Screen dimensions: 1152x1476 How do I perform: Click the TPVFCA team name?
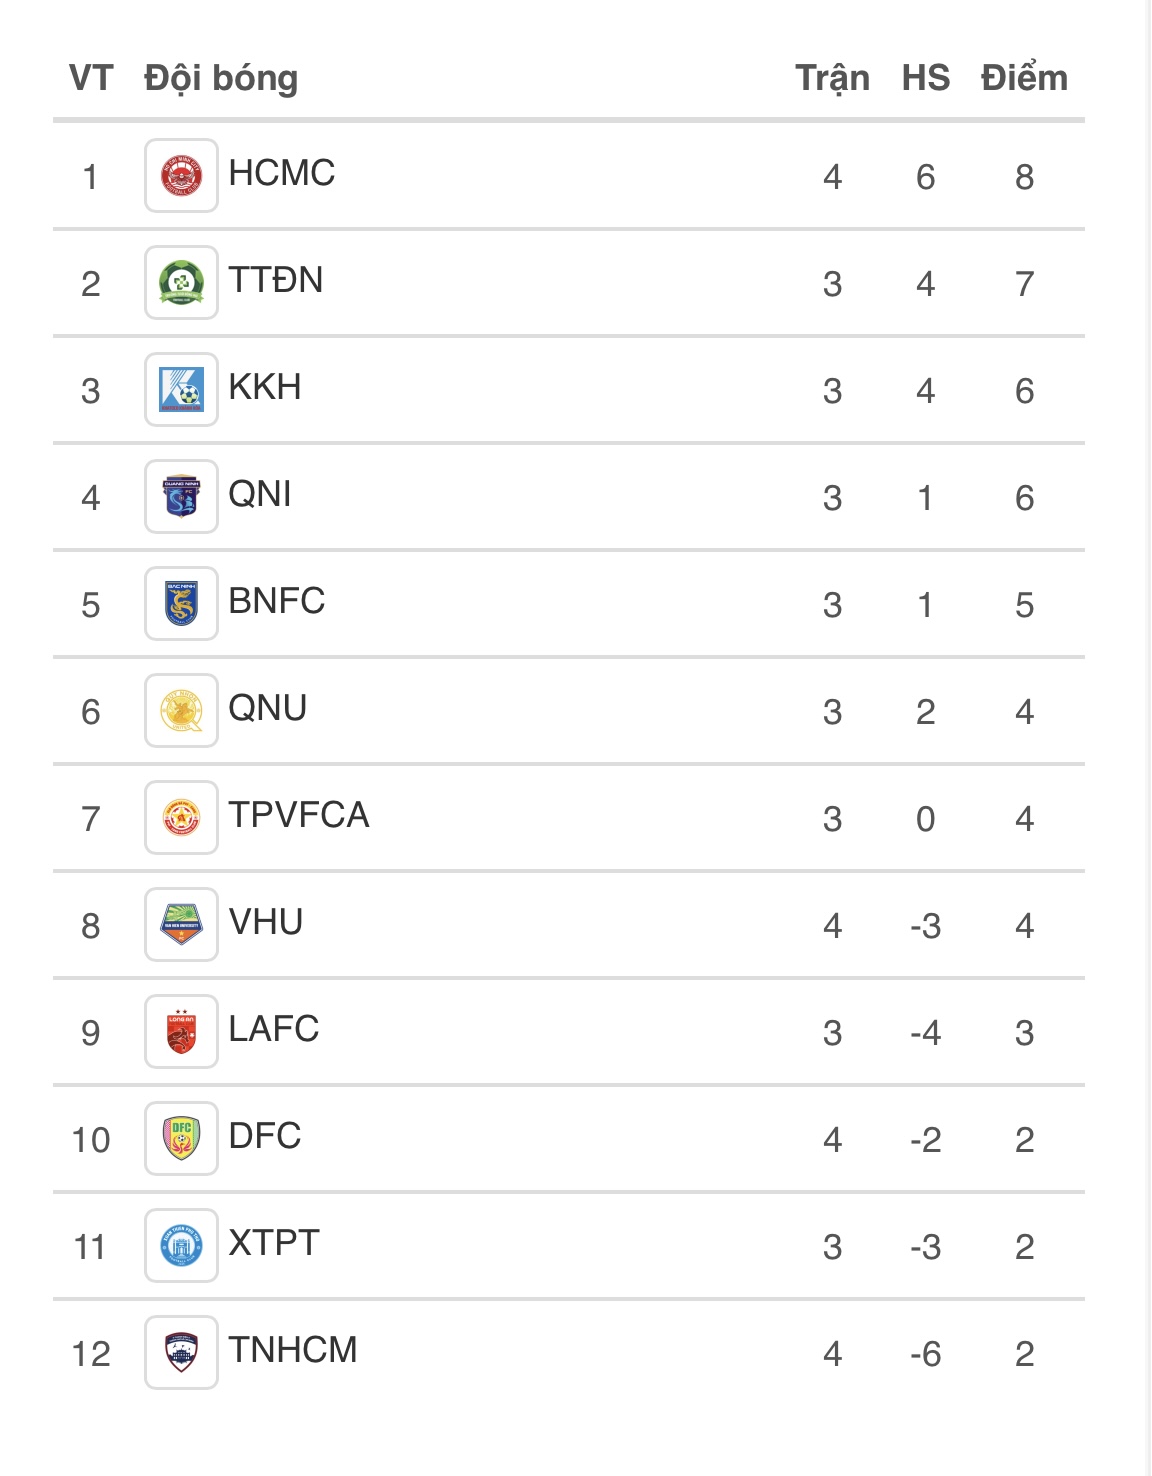point(299,815)
